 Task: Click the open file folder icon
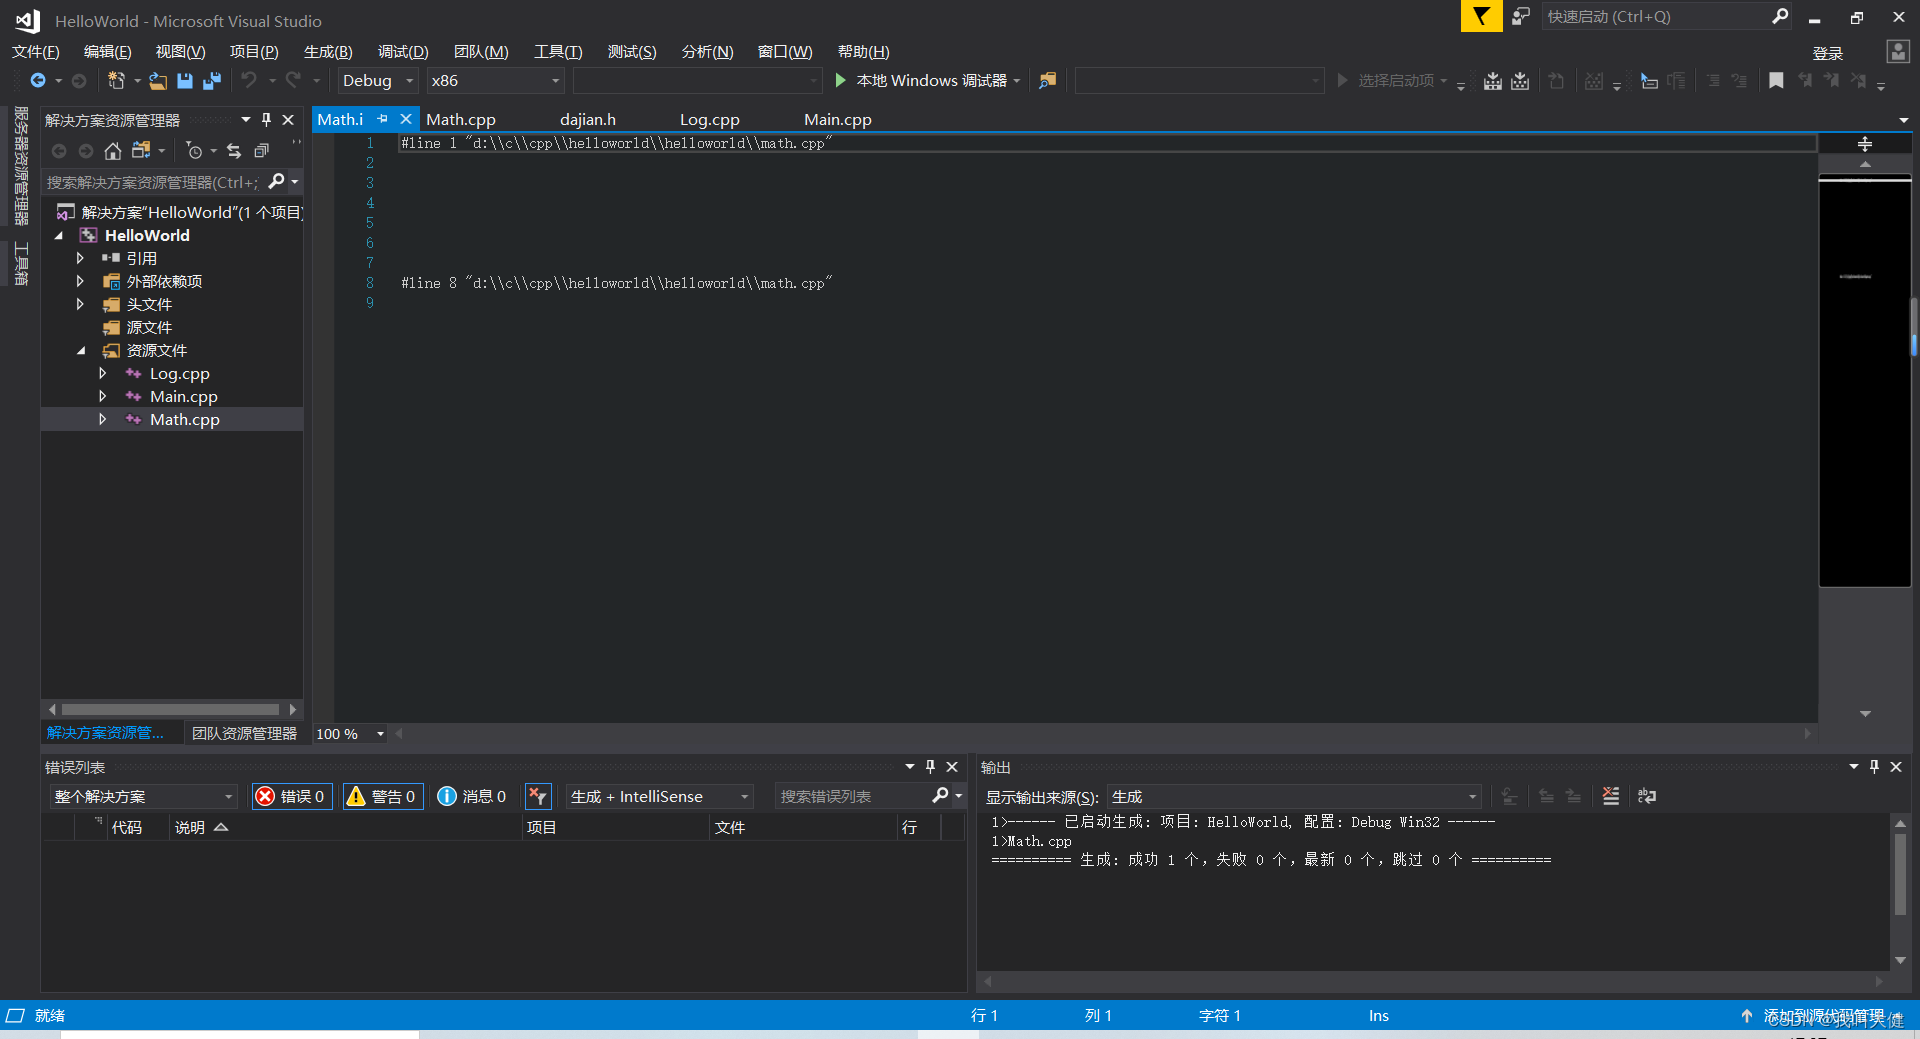tap(158, 80)
